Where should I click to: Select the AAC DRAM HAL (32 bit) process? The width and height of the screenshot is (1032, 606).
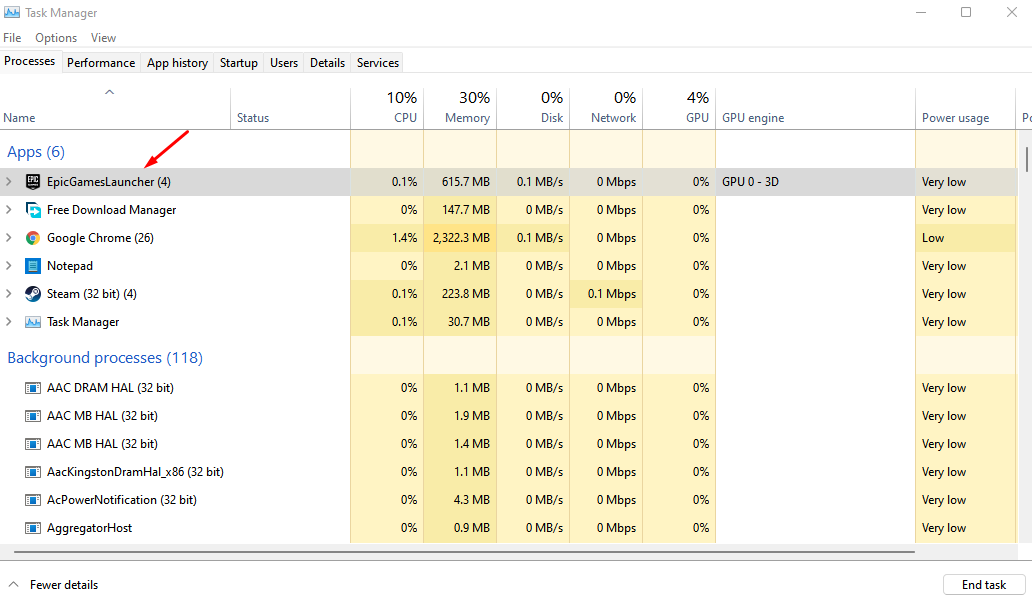(110, 388)
